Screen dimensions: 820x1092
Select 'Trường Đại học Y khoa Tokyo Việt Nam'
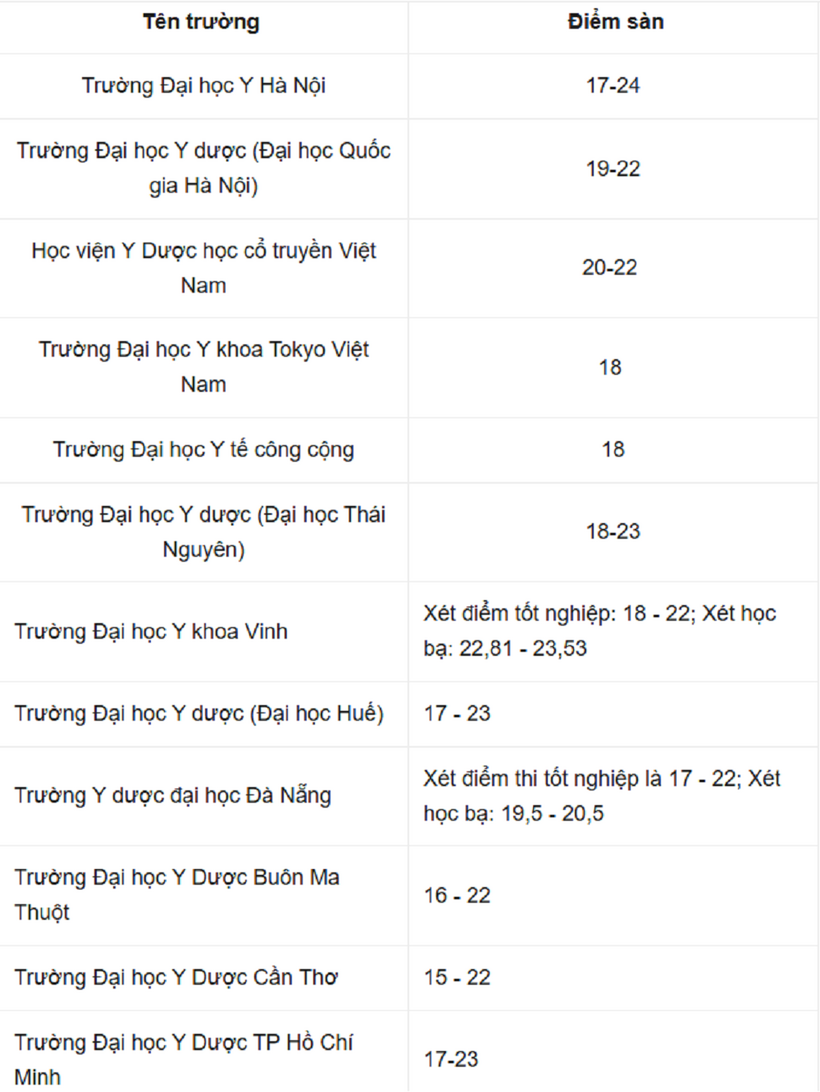(x=203, y=367)
